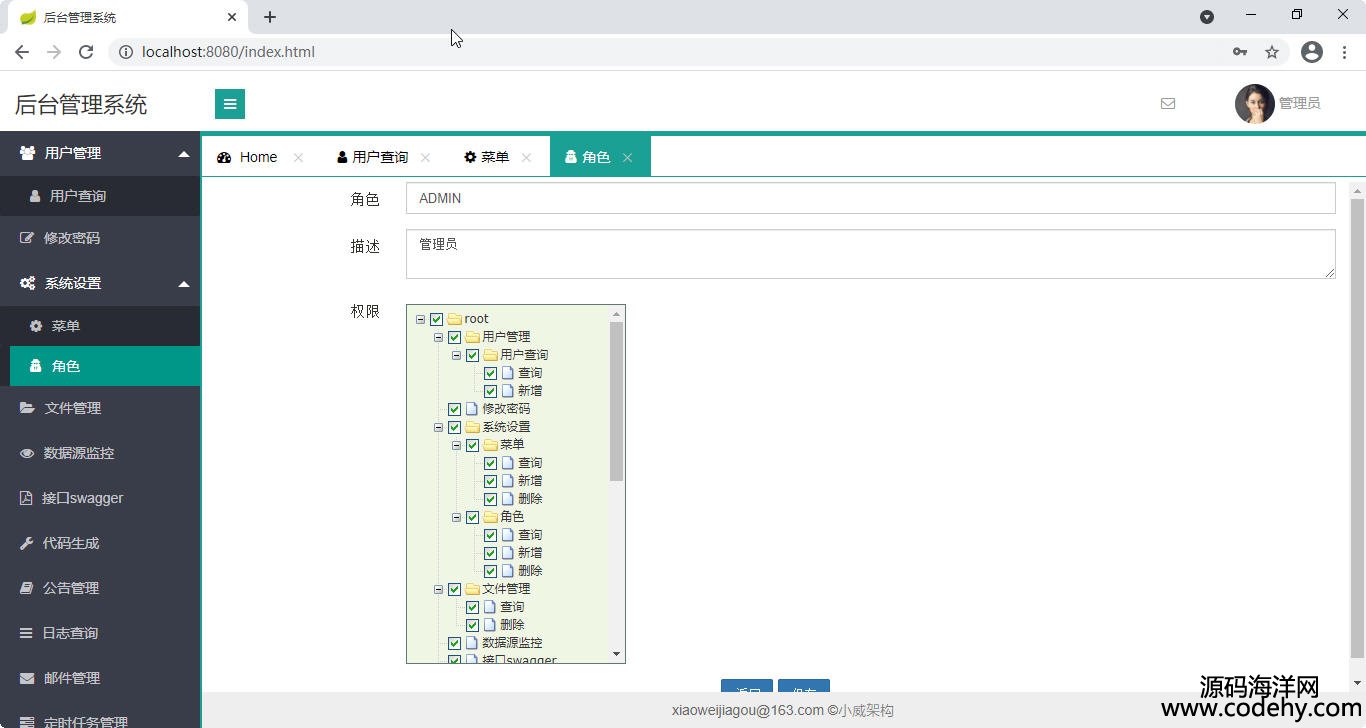Open 文件管理 in the sidebar
The width and height of the screenshot is (1366, 728).
[72, 408]
